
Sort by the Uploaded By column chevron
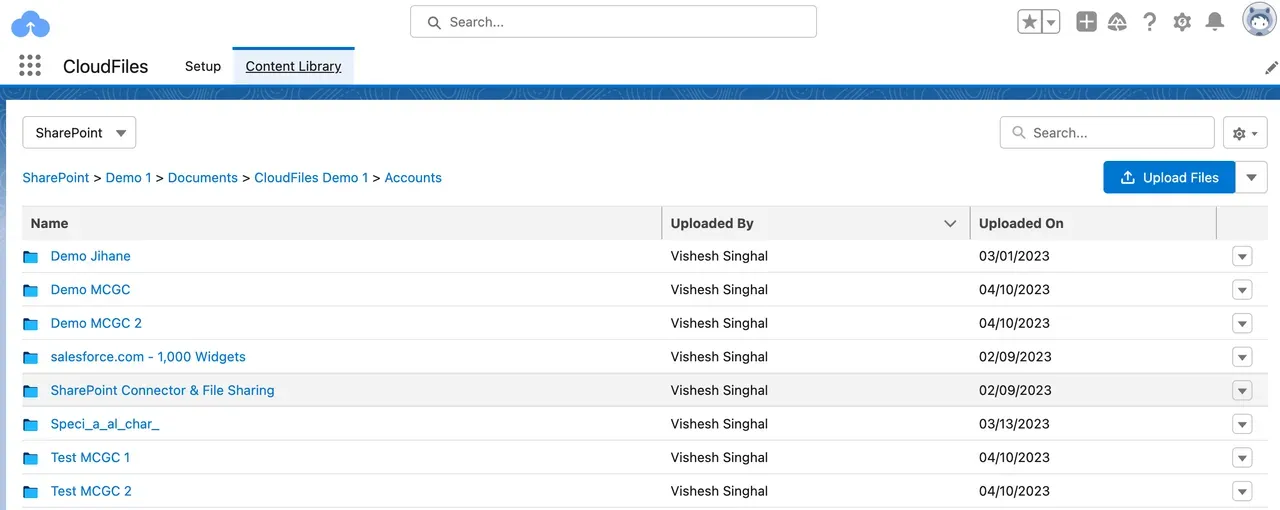pyautogui.click(x=950, y=223)
